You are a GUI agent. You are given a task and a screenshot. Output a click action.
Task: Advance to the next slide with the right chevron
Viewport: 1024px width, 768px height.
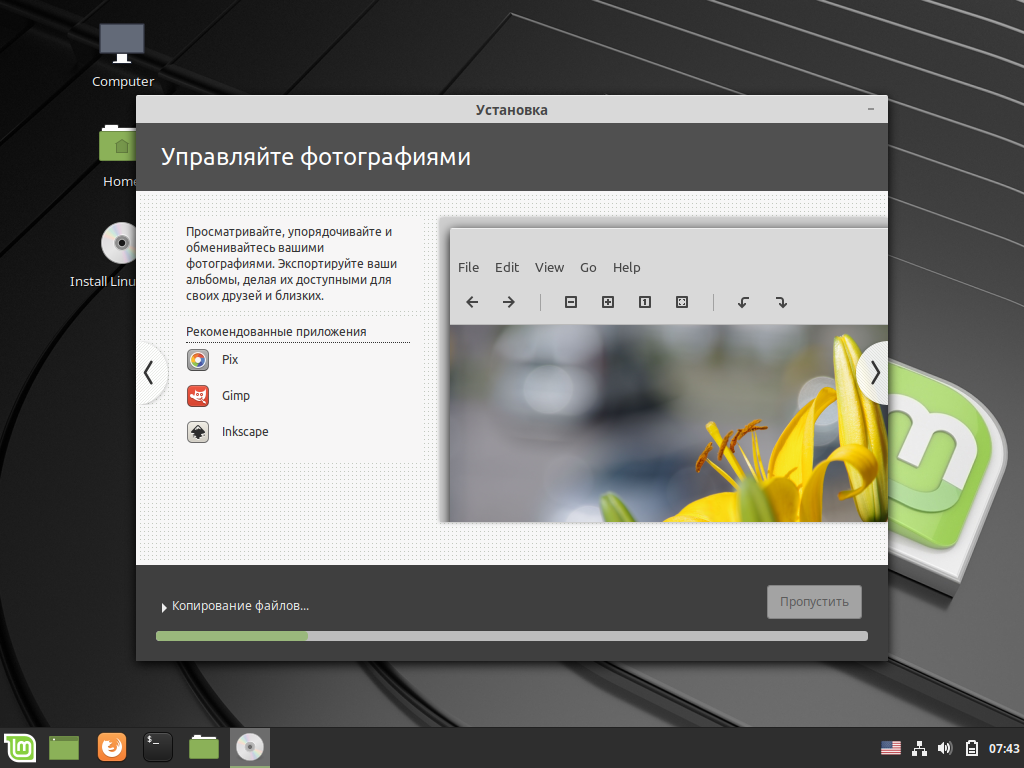click(x=875, y=373)
